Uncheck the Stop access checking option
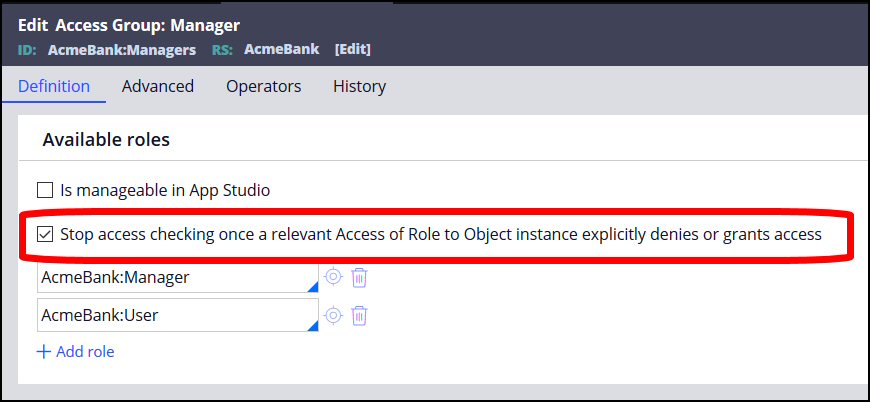 tap(44, 235)
